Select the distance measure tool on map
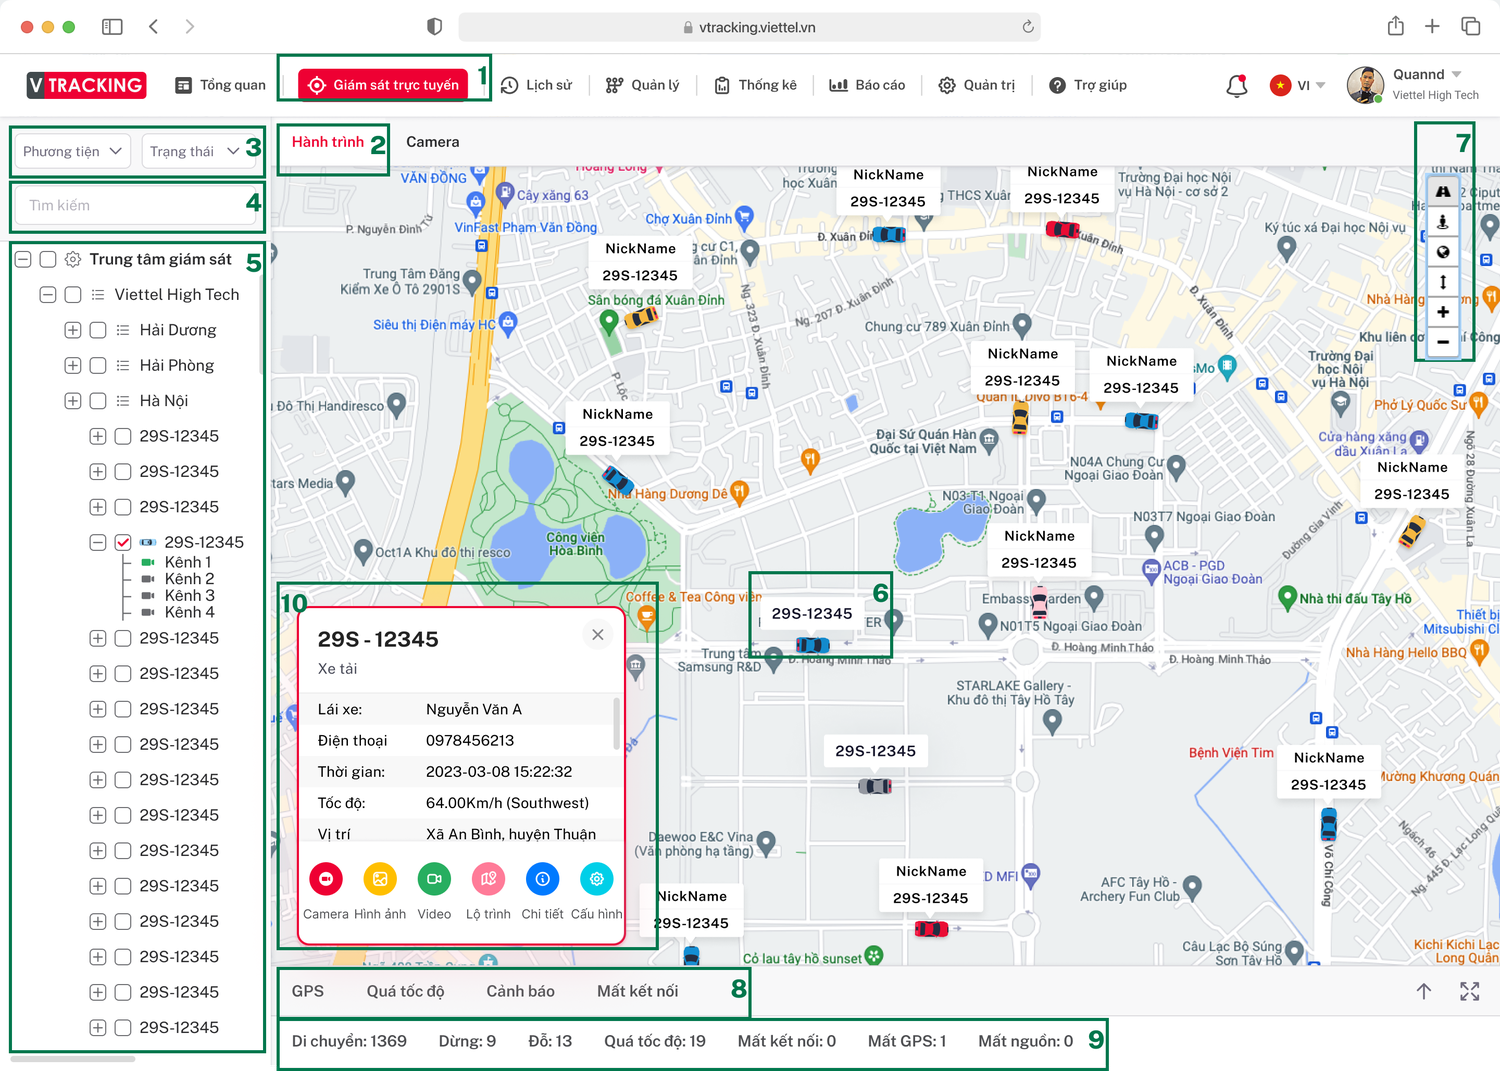Screen dimensions: 1500x1071 click(1443, 282)
